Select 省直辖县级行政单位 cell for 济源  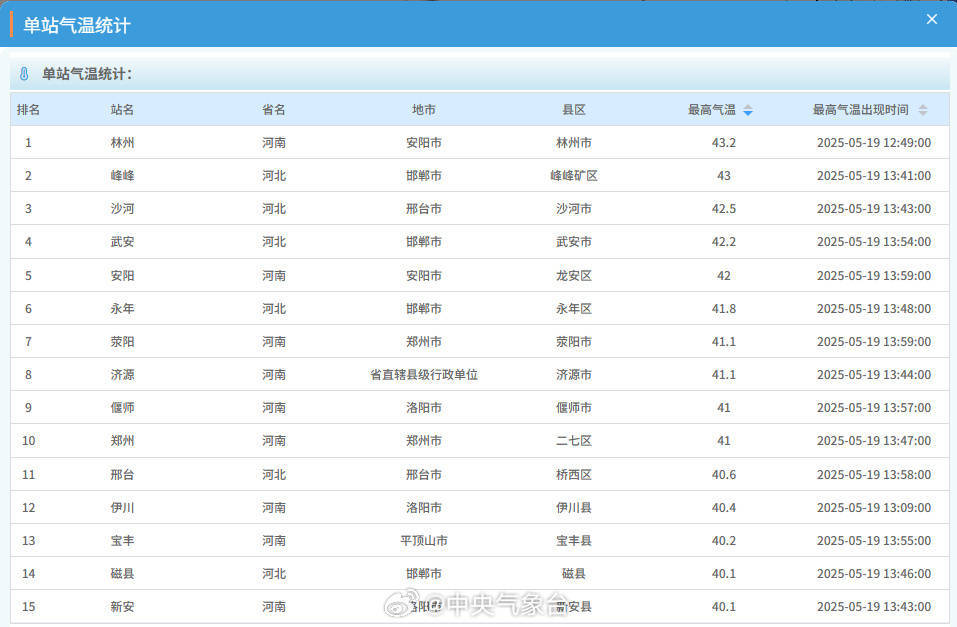[x=424, y=375]
